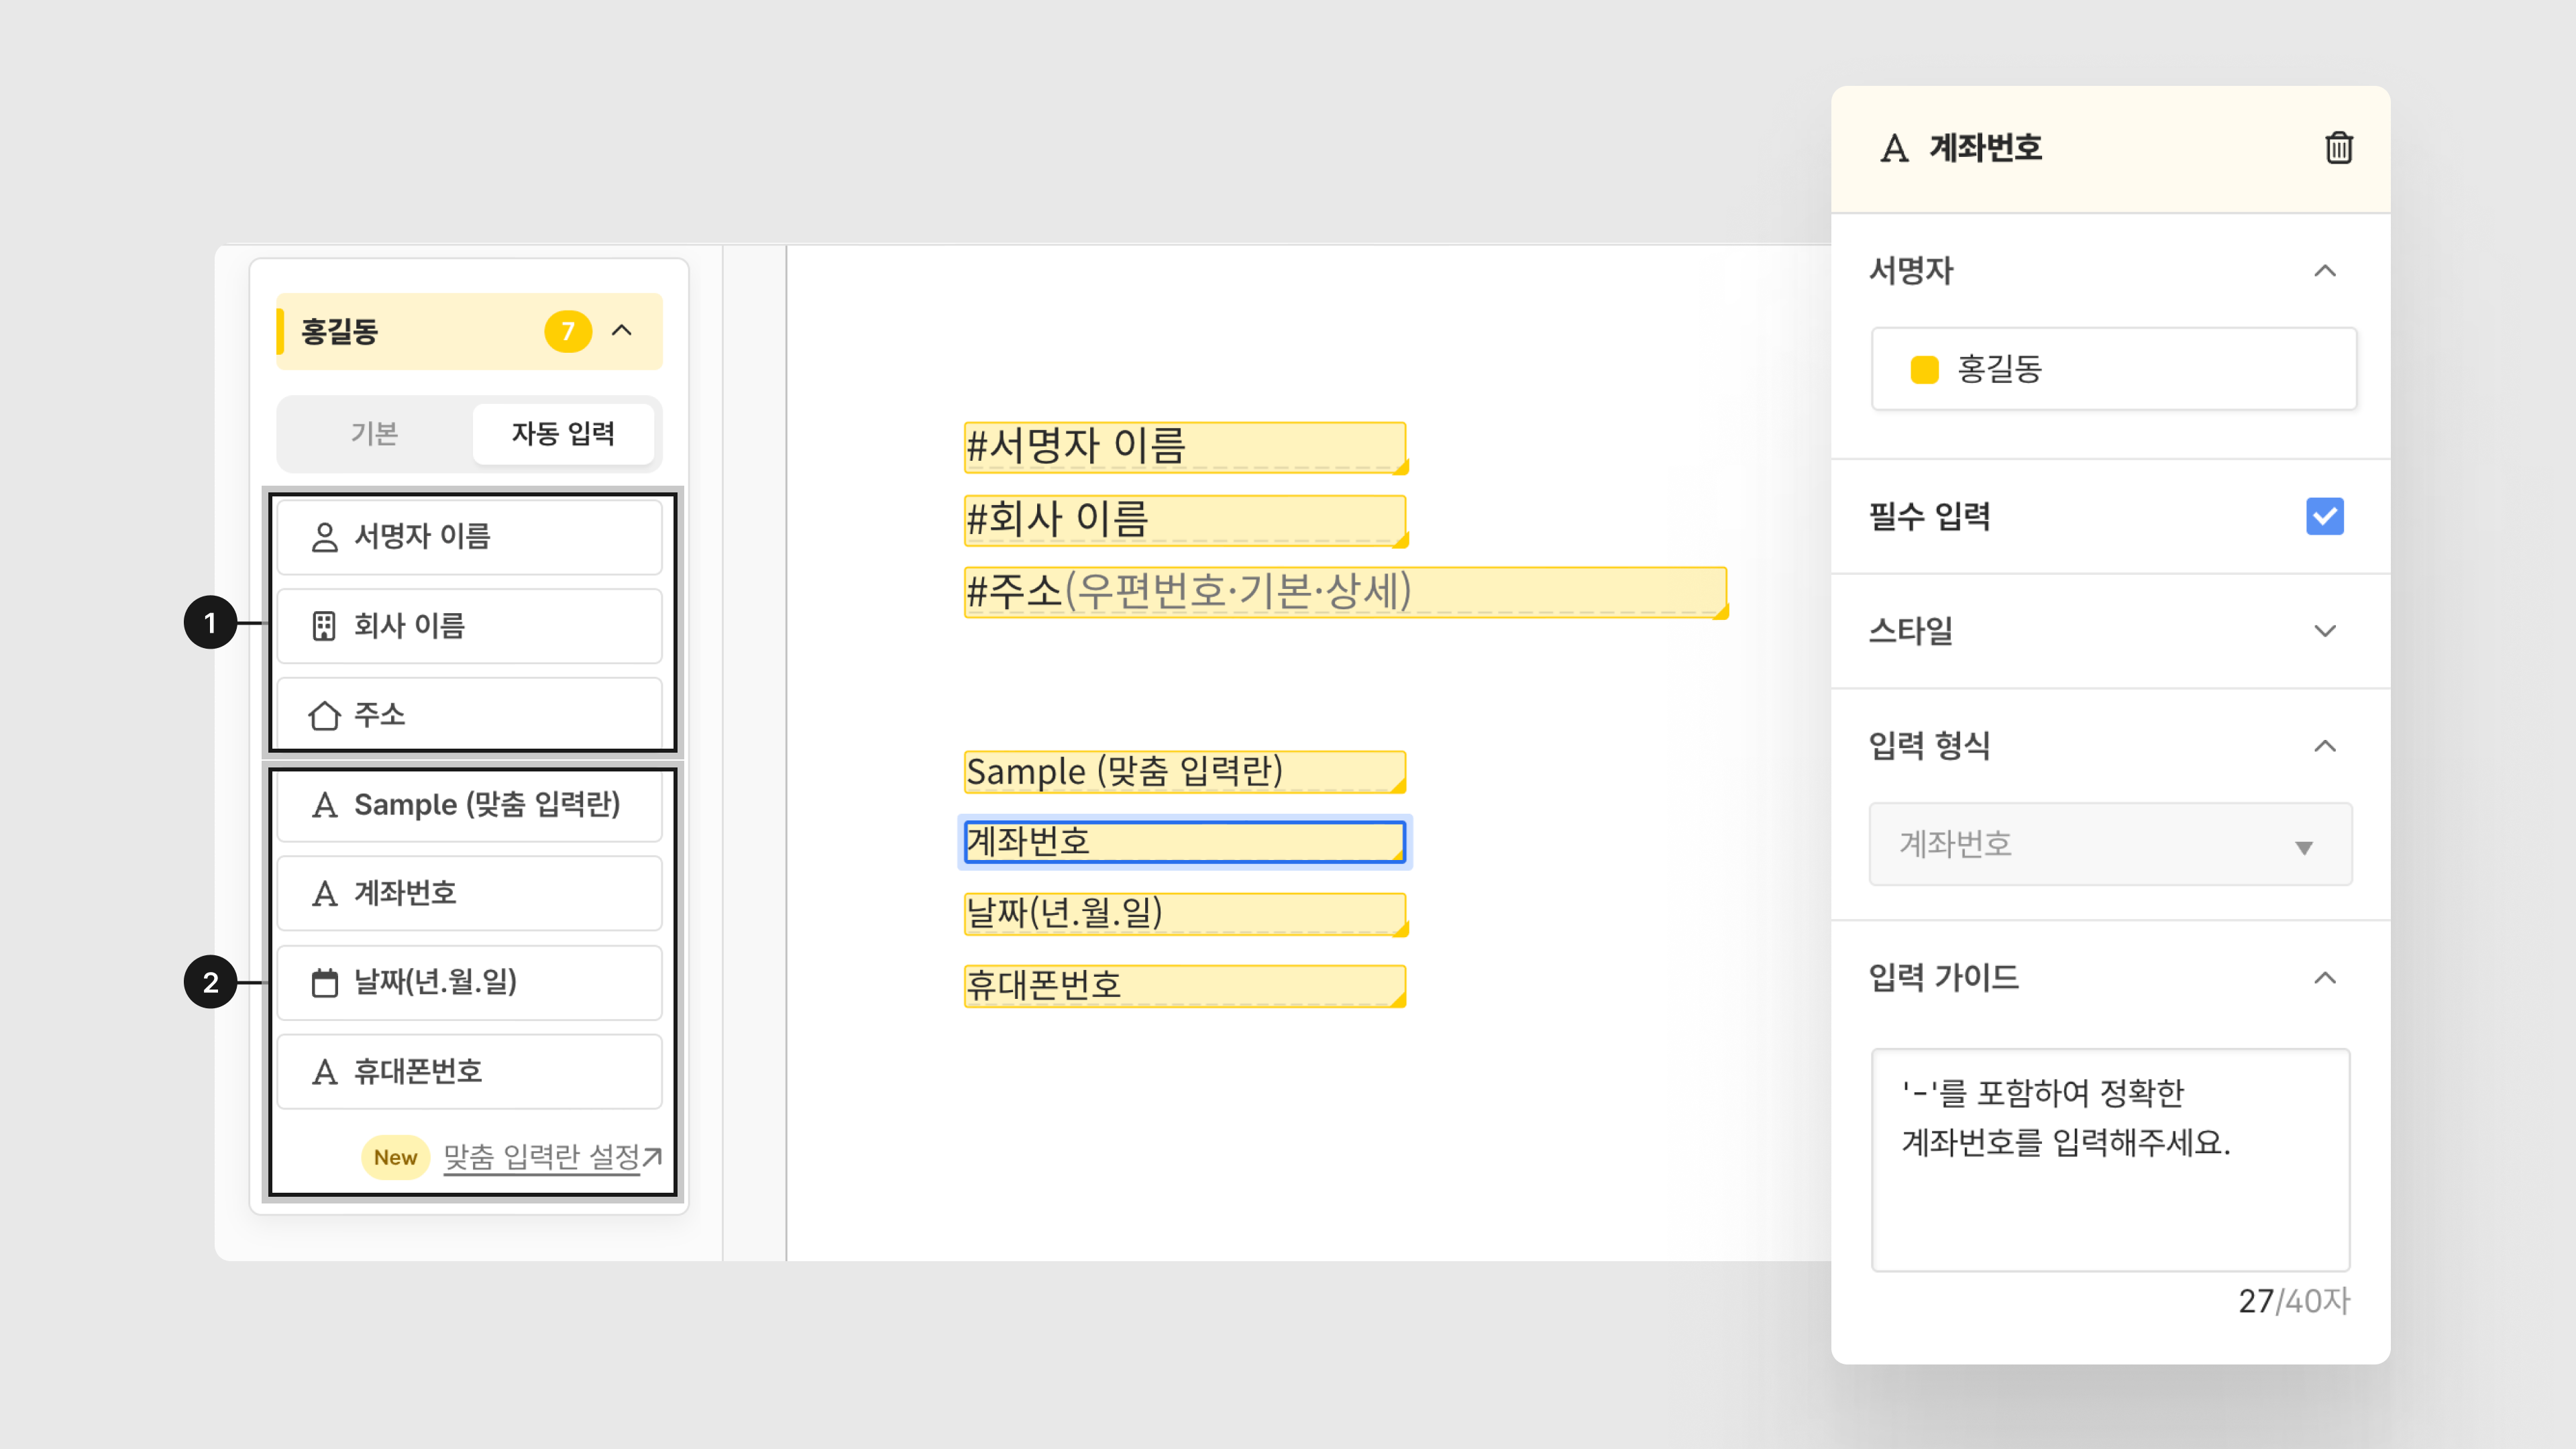Click the building icon beside 회사 이름
This screenshot has width=2576, height=1449.
(x=324, y=626)
